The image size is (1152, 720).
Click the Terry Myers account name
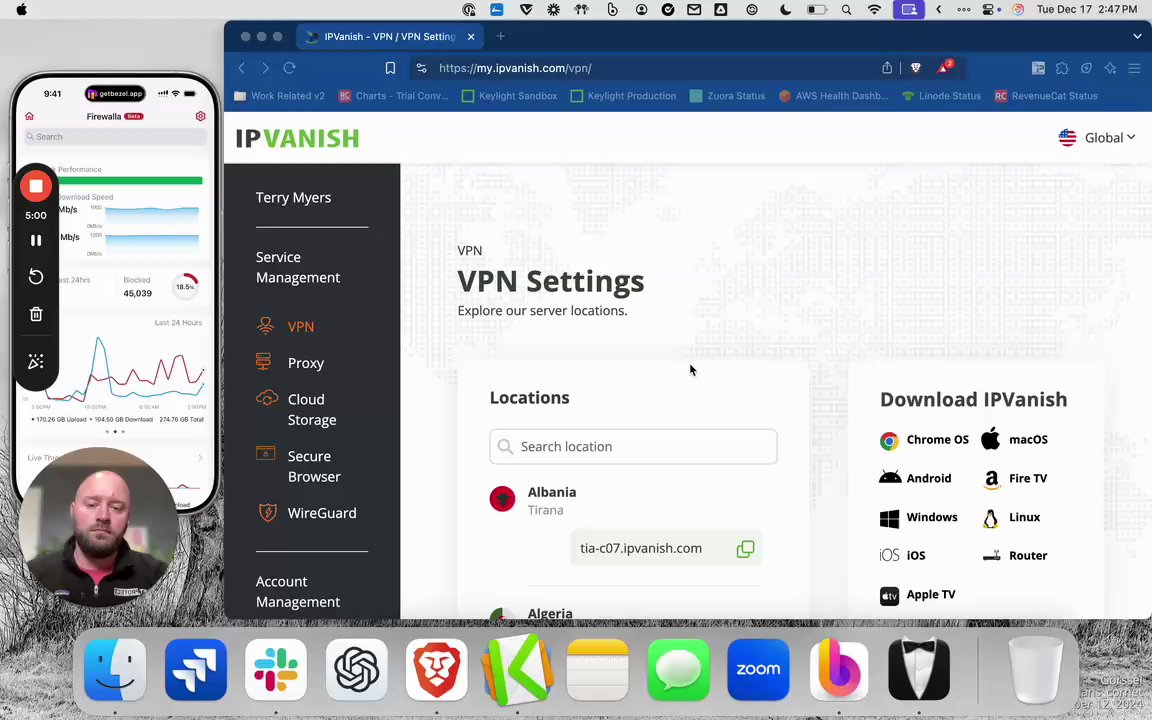(293, 198)
